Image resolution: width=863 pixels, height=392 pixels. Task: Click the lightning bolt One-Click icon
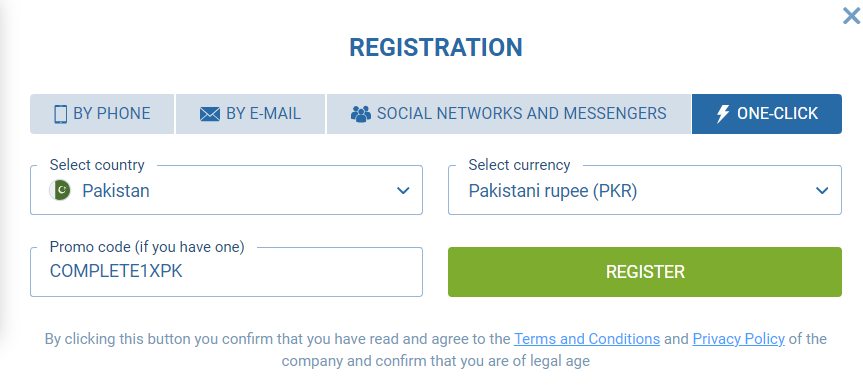point(723,114)
